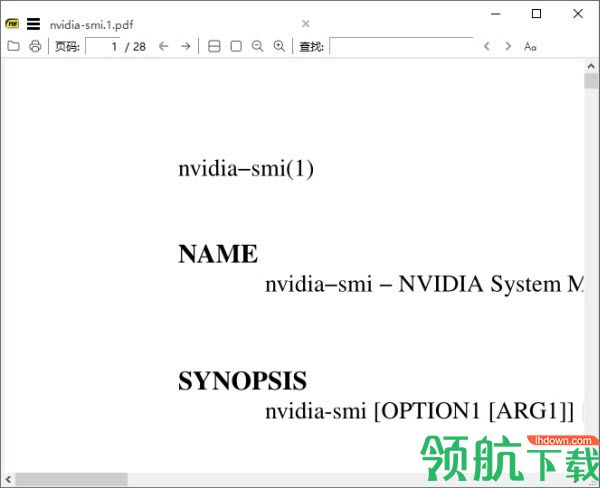The height and width of the screenshot is (488, 600).
Task: Click the page number input field
Action: [103, 46]
